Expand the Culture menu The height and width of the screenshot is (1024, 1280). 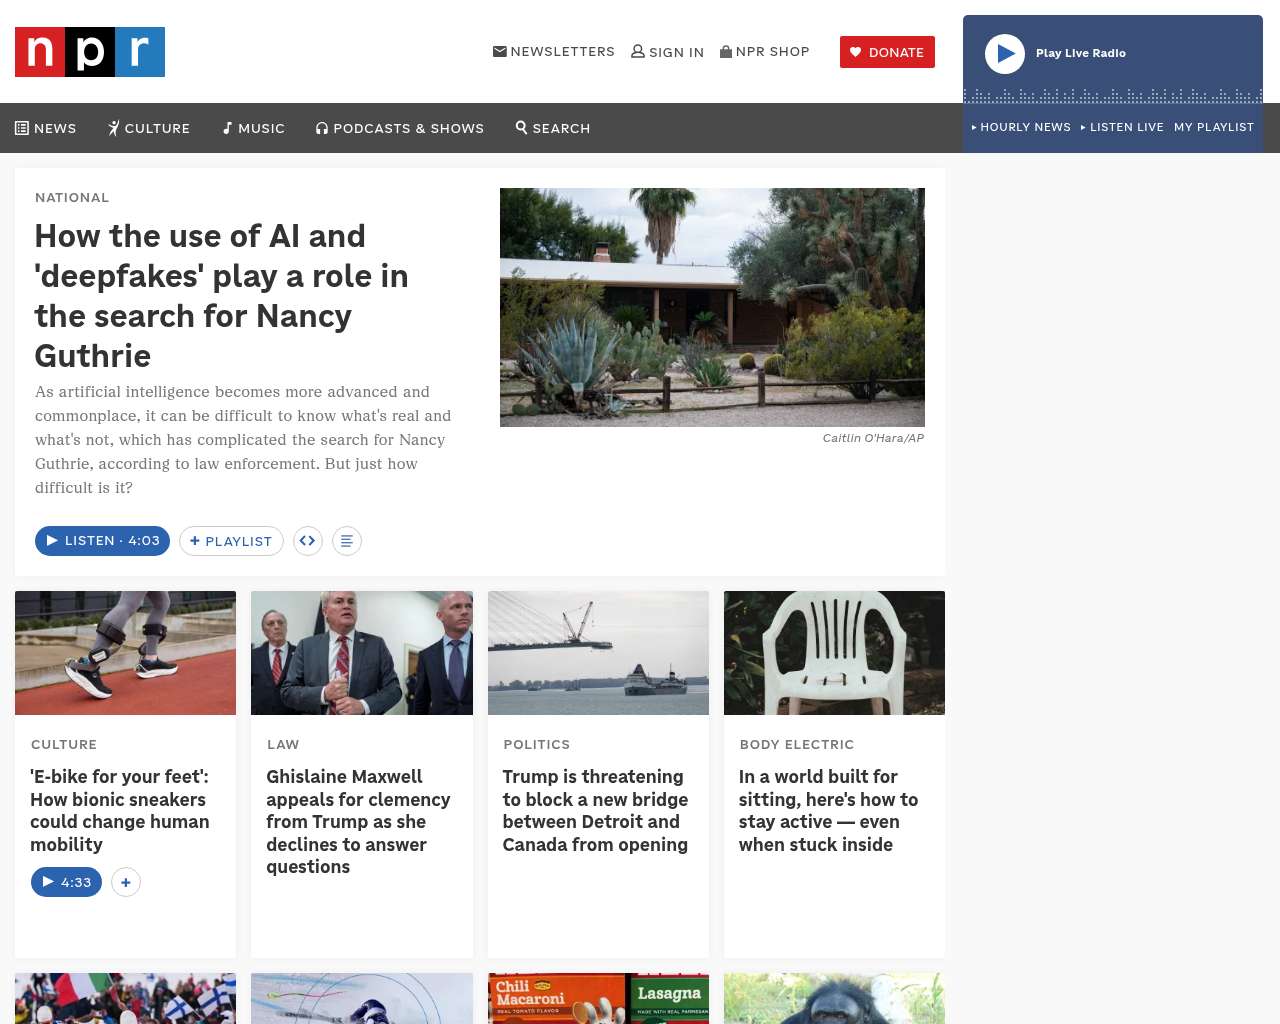[x=149, y=128]
